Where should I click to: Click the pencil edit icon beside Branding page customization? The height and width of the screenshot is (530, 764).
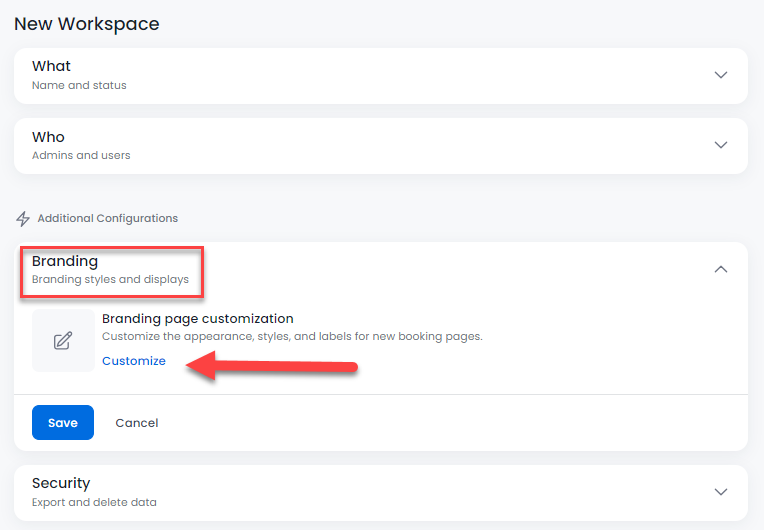coord(63,341)
